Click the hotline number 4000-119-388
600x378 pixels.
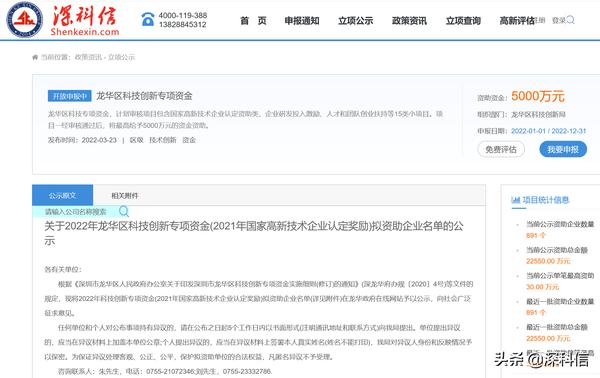[183, 15]
